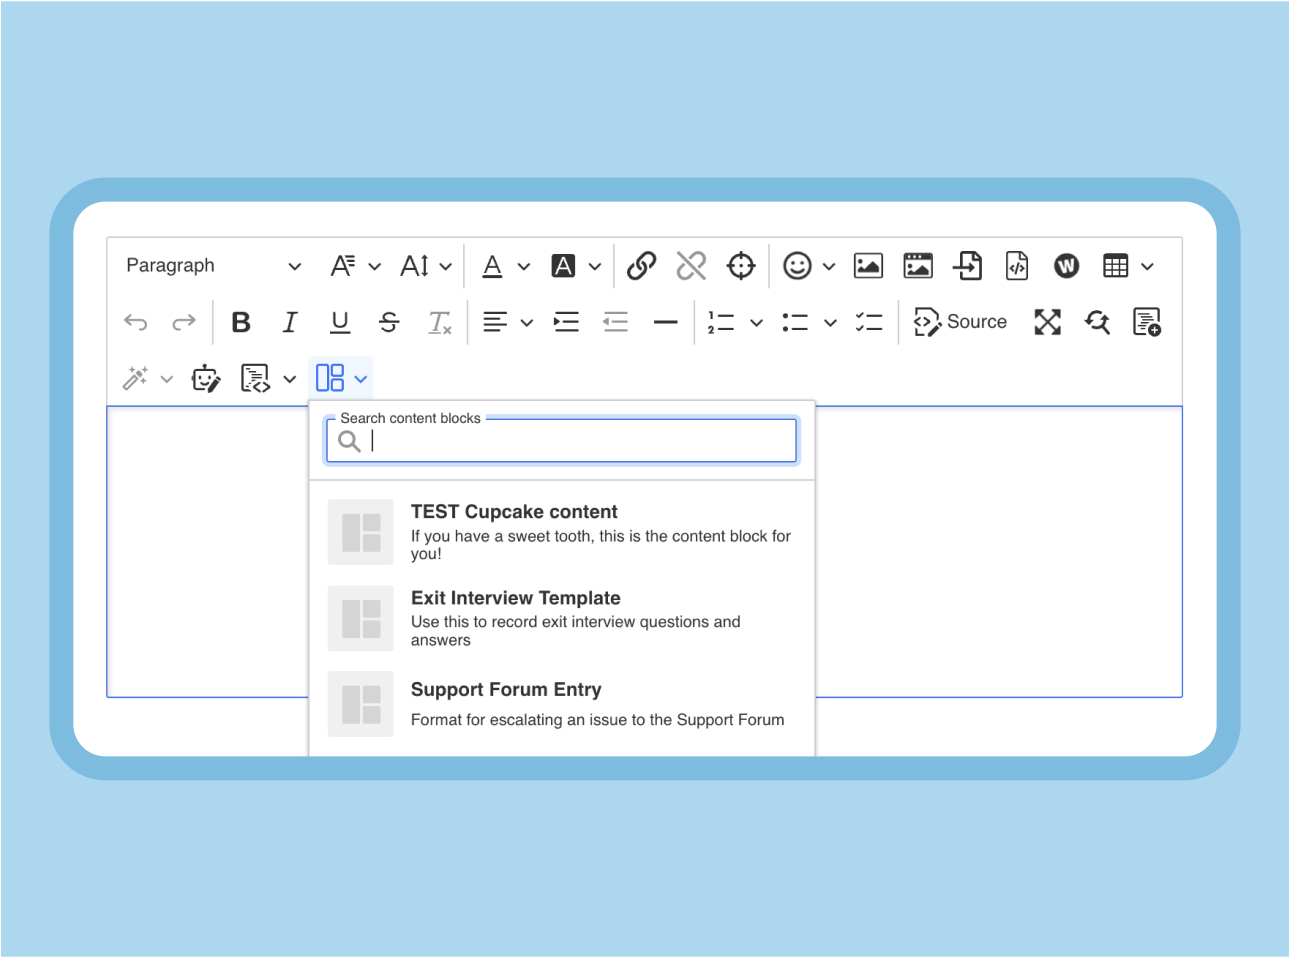Click the insert link icon
This screenshot has height=957, width=1289.
point(641,266)
